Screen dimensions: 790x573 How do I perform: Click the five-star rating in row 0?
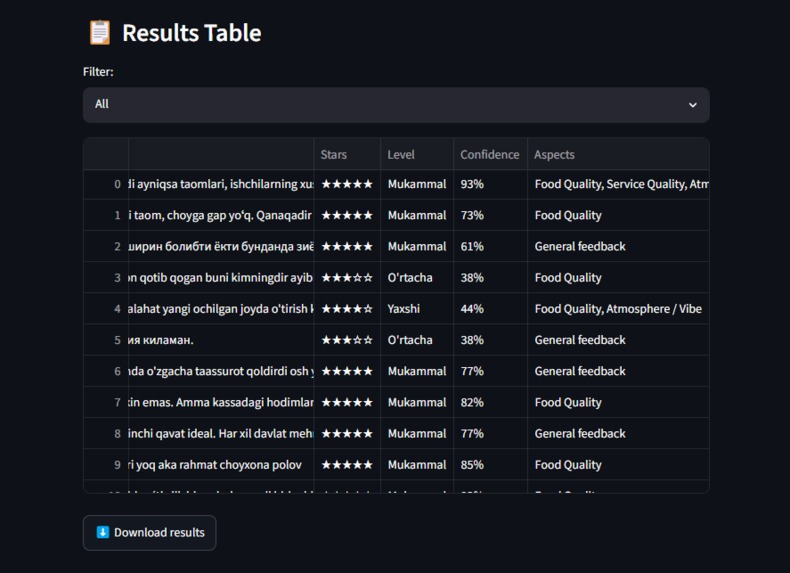point(347,184)
